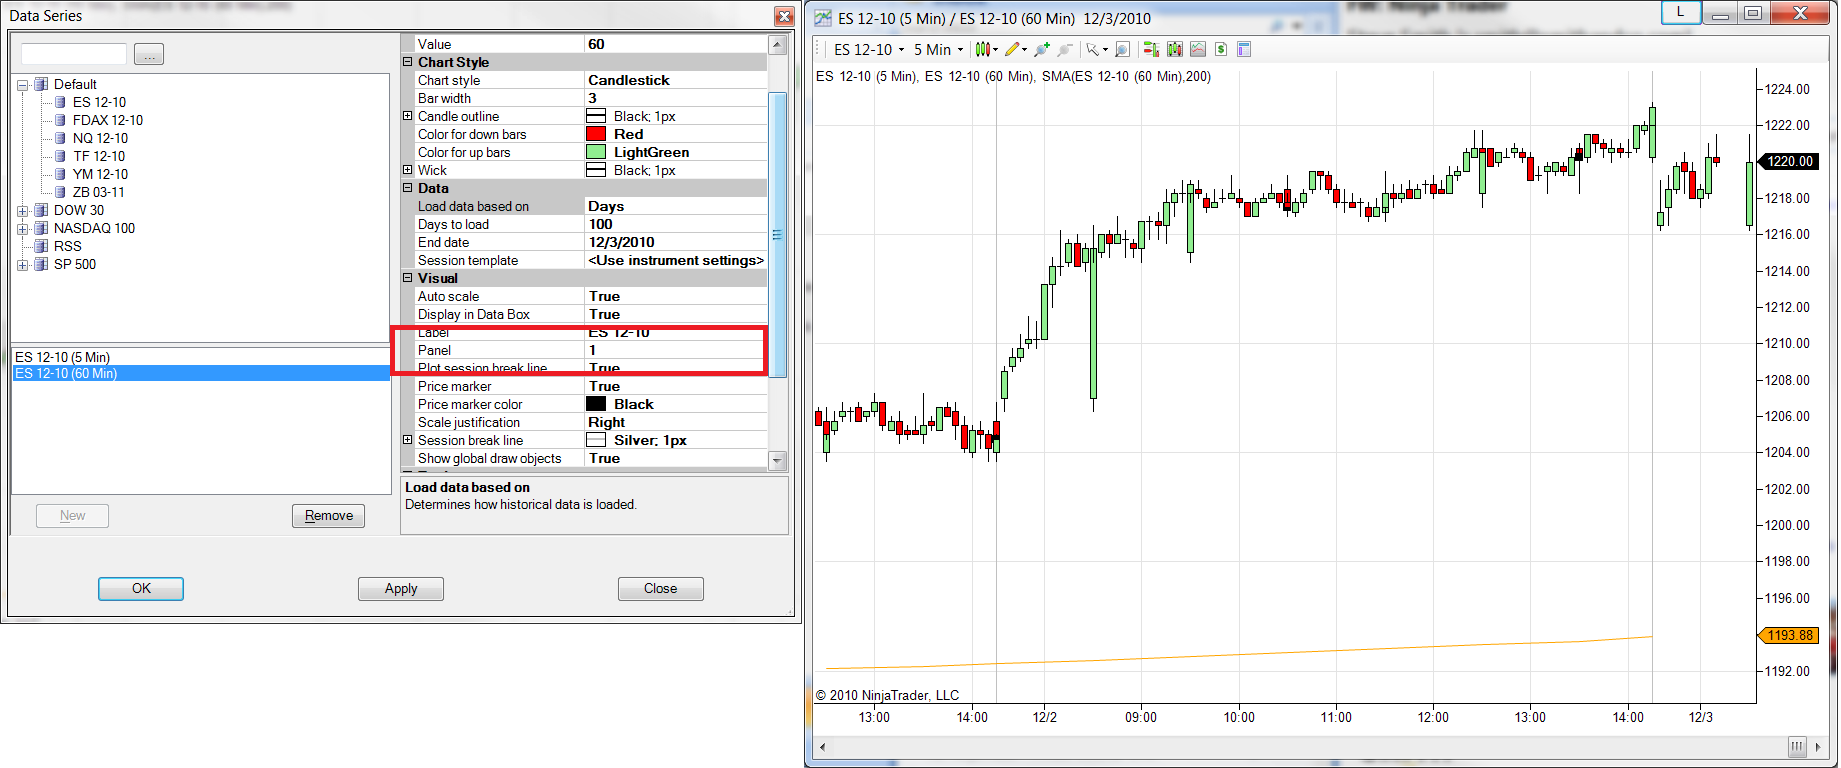
Task: Click the Days to load value 100
Action: pos(676,224)
